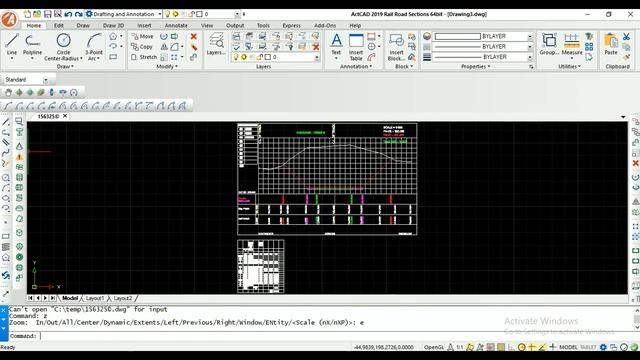Open the Group tool
The width and height of the screenshot is (640, 360).
pyautogui.click(x=549, y=44)
